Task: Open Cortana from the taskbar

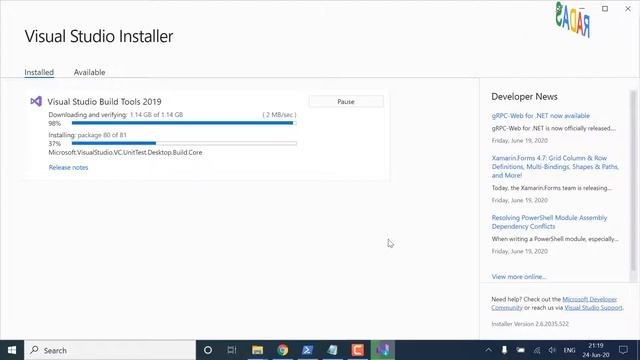Action: 208,350
